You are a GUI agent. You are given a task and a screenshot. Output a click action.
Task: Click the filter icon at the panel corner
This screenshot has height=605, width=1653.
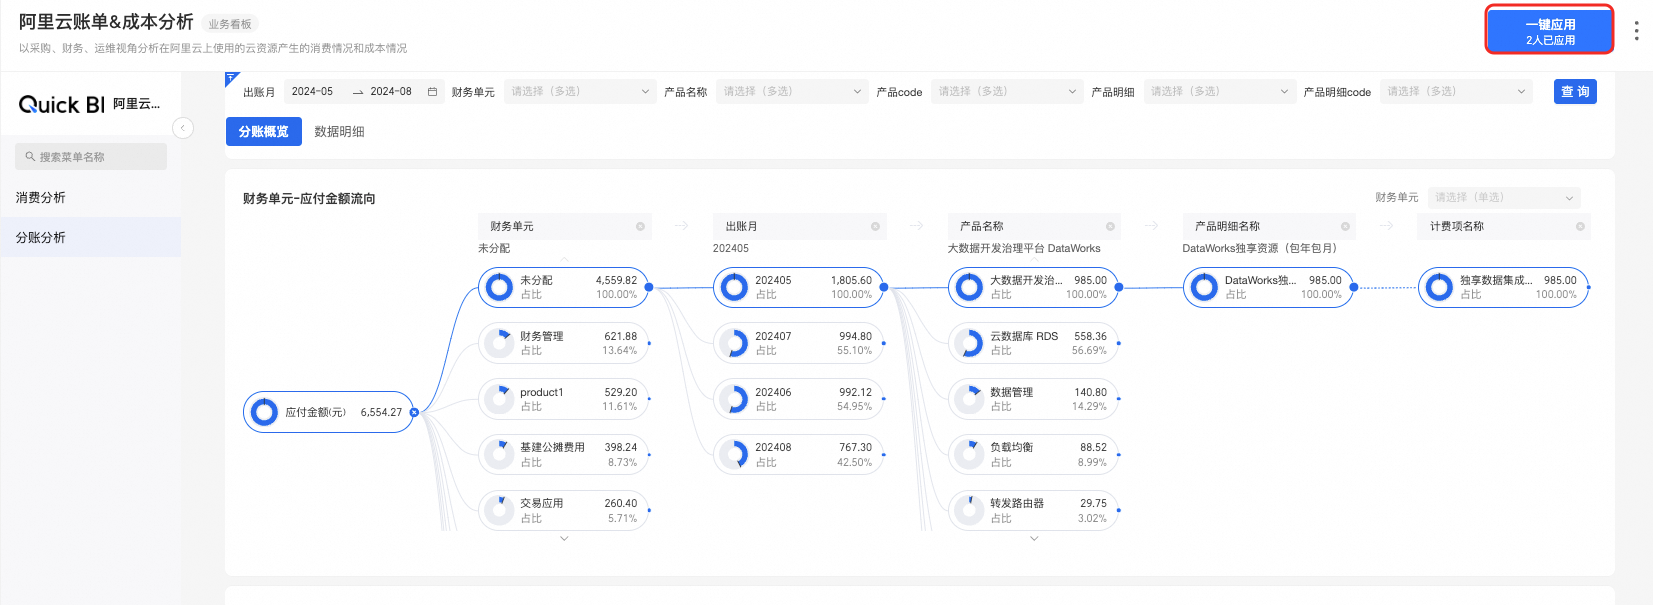(232, 77)
